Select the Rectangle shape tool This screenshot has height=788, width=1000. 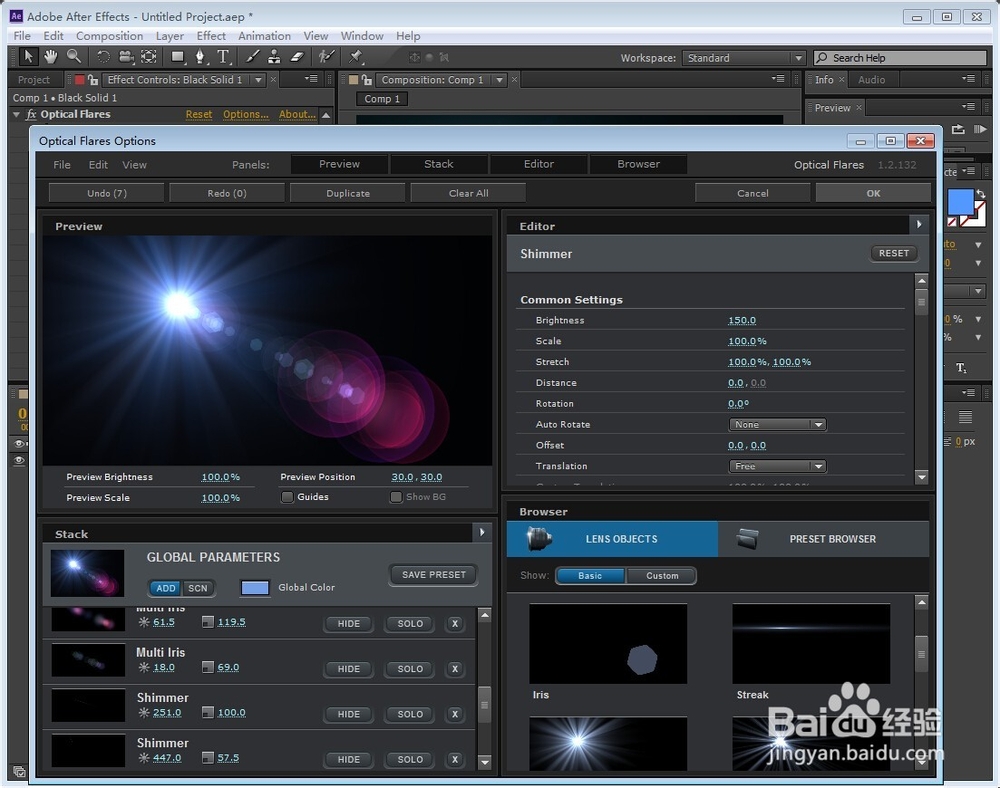tap(178, 57)
